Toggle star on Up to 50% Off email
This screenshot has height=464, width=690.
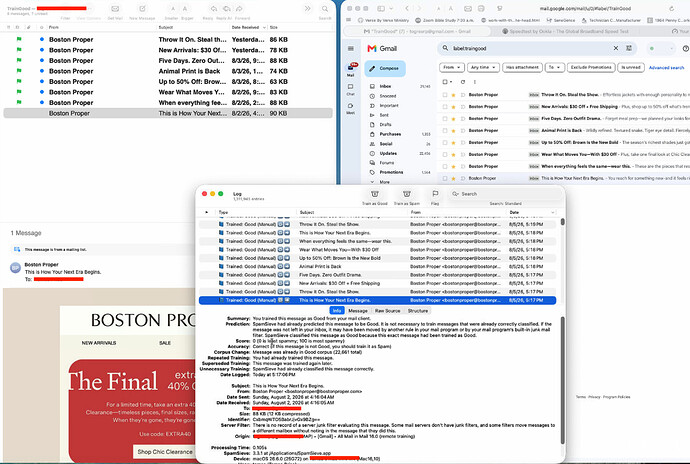pyautogui.click(x=453, y=143)
